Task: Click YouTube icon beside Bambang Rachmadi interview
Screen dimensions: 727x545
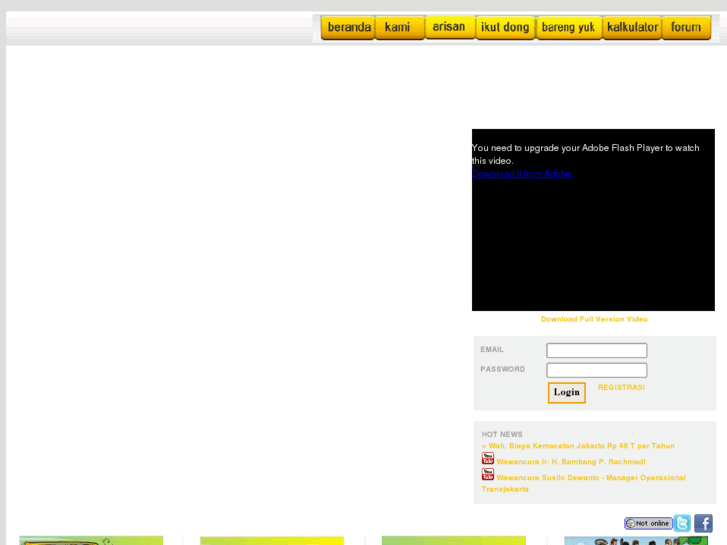Action: (488, 458)
